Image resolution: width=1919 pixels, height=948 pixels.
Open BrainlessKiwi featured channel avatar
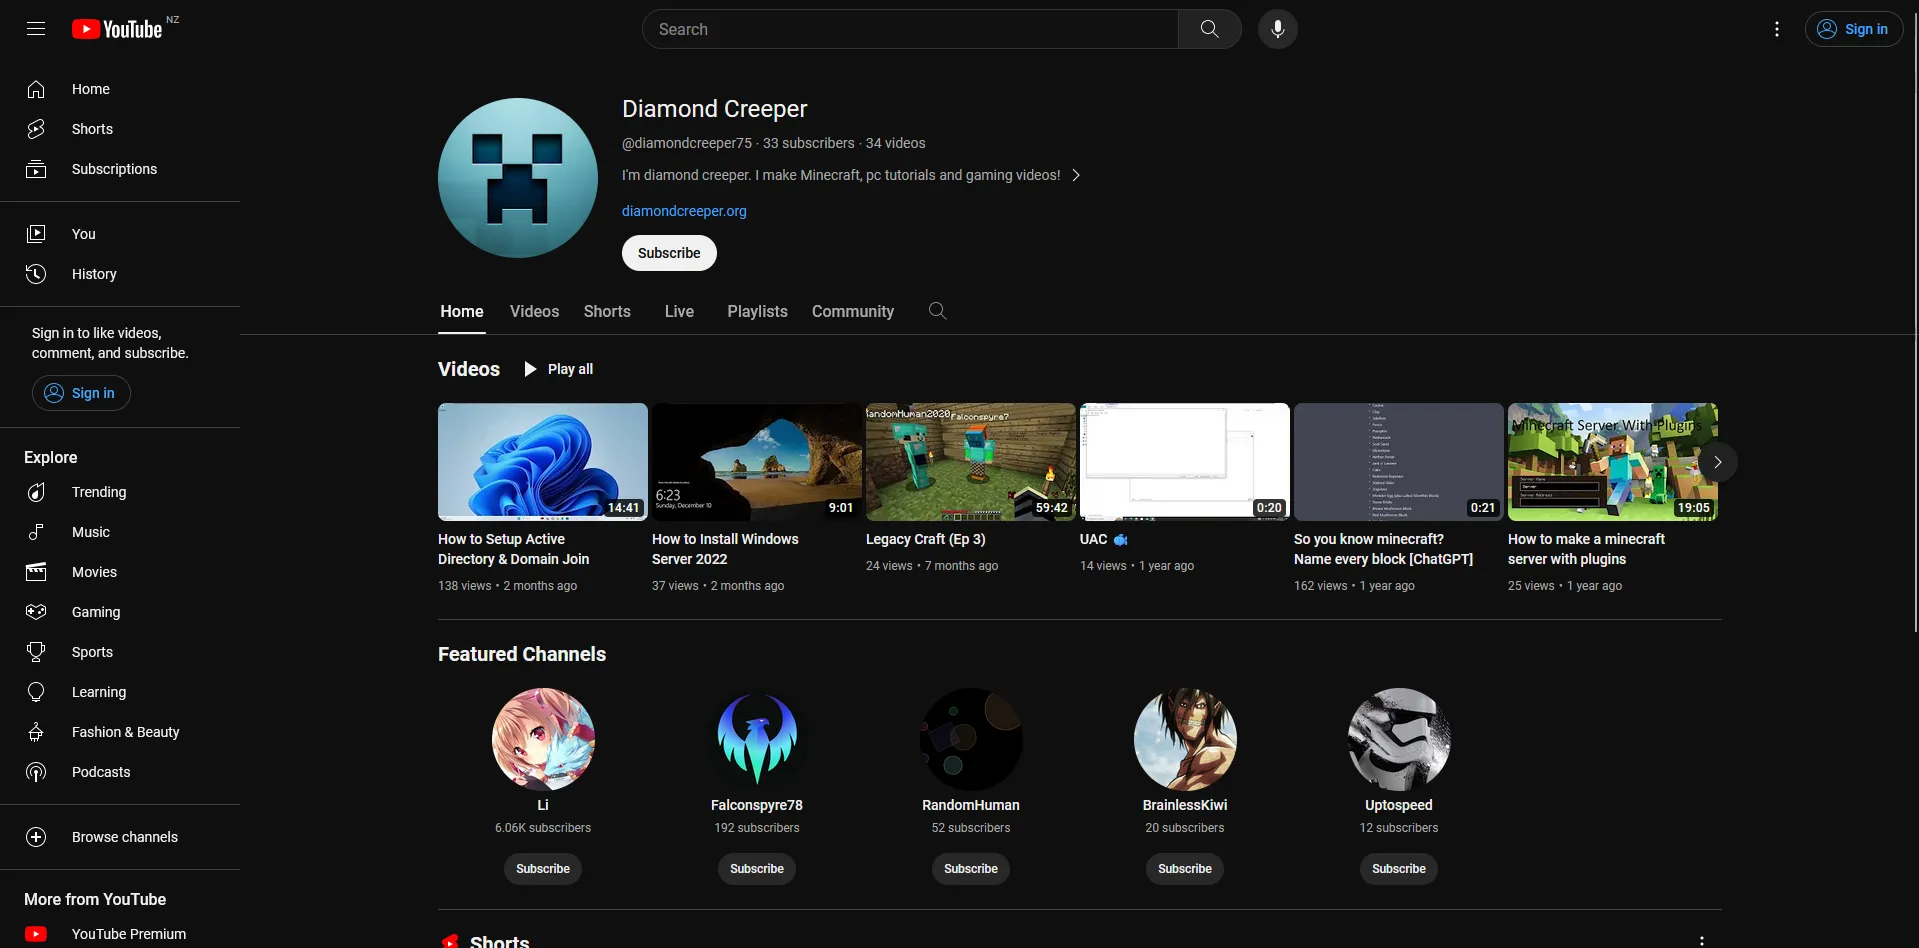(1185, 739)
